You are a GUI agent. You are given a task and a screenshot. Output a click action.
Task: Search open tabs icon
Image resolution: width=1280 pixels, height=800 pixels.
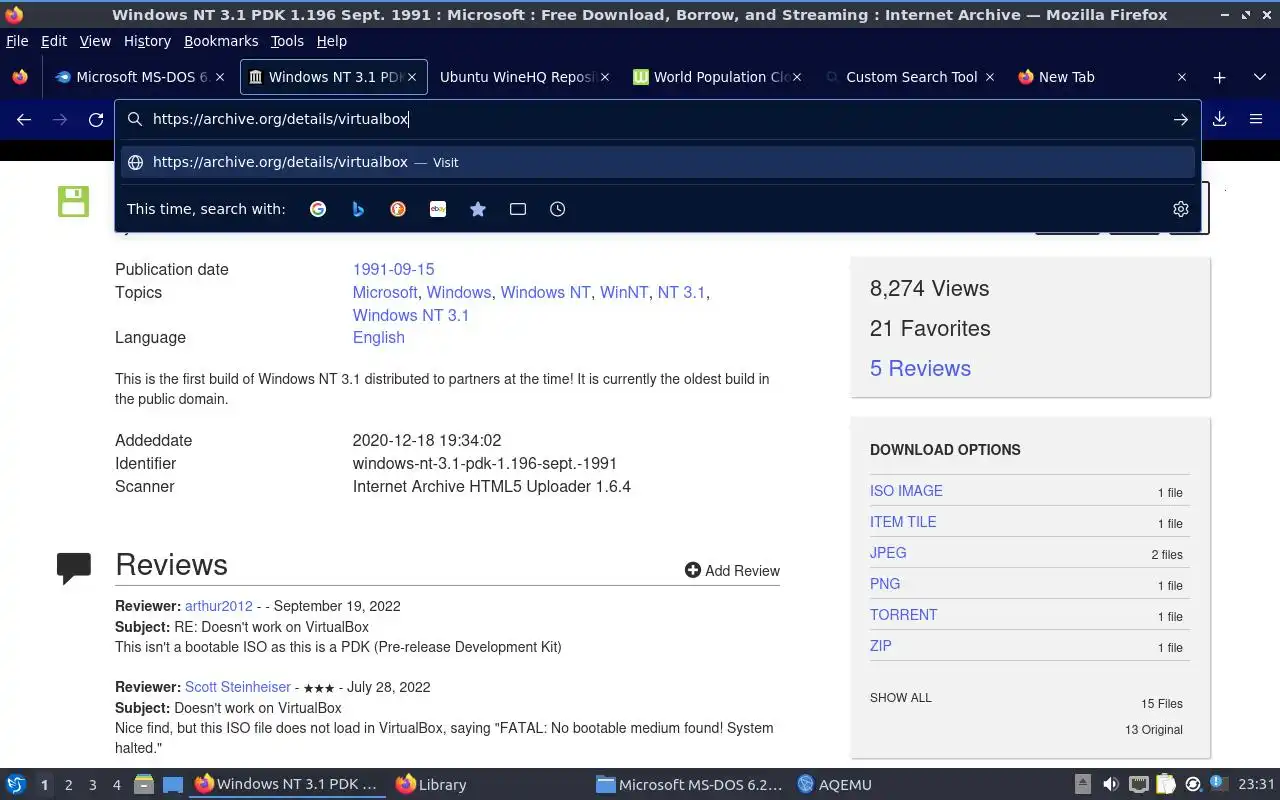coord(518,209)
